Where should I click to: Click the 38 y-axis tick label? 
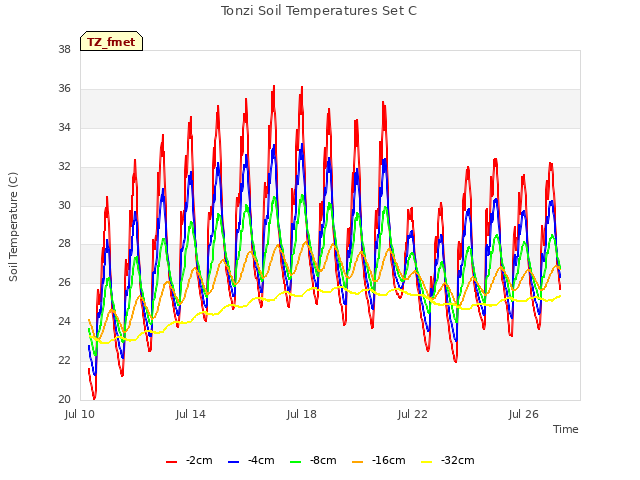(x=64, y=50)
